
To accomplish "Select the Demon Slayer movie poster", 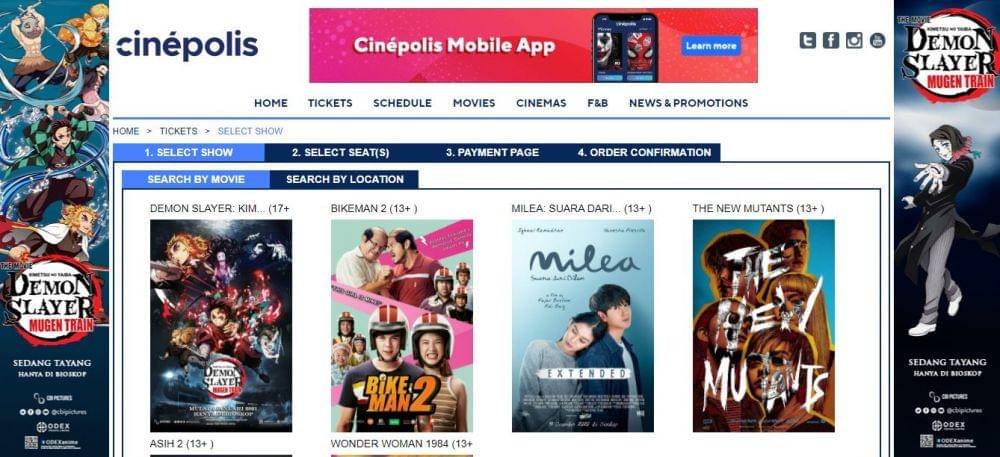I will coord(221,326).
